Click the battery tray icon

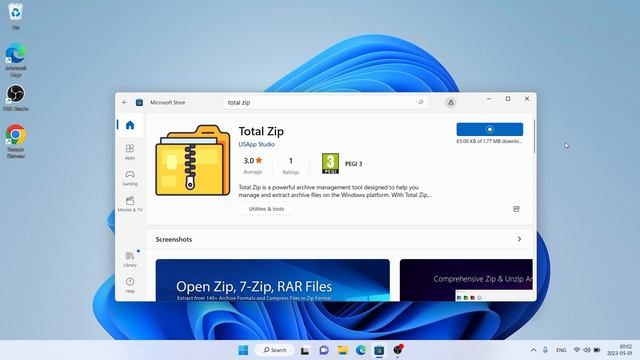[x=597, y=350]
